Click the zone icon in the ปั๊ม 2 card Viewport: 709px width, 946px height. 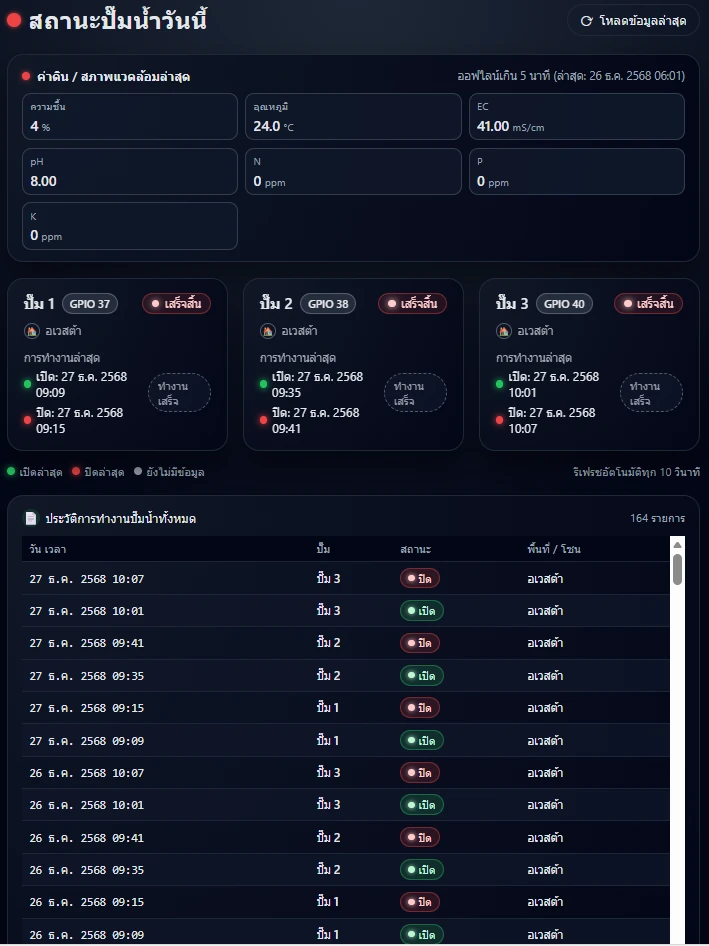(x=267, y=331)
